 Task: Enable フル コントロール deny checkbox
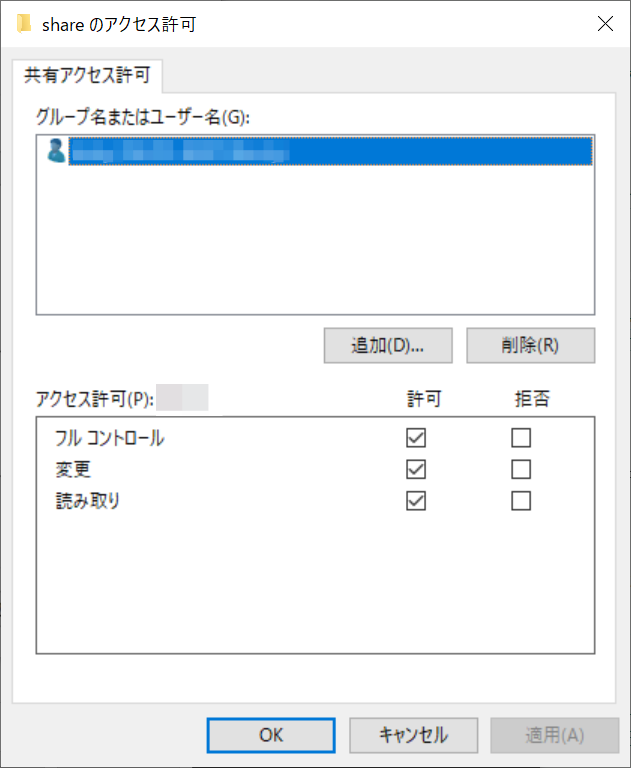click(521, 437)
